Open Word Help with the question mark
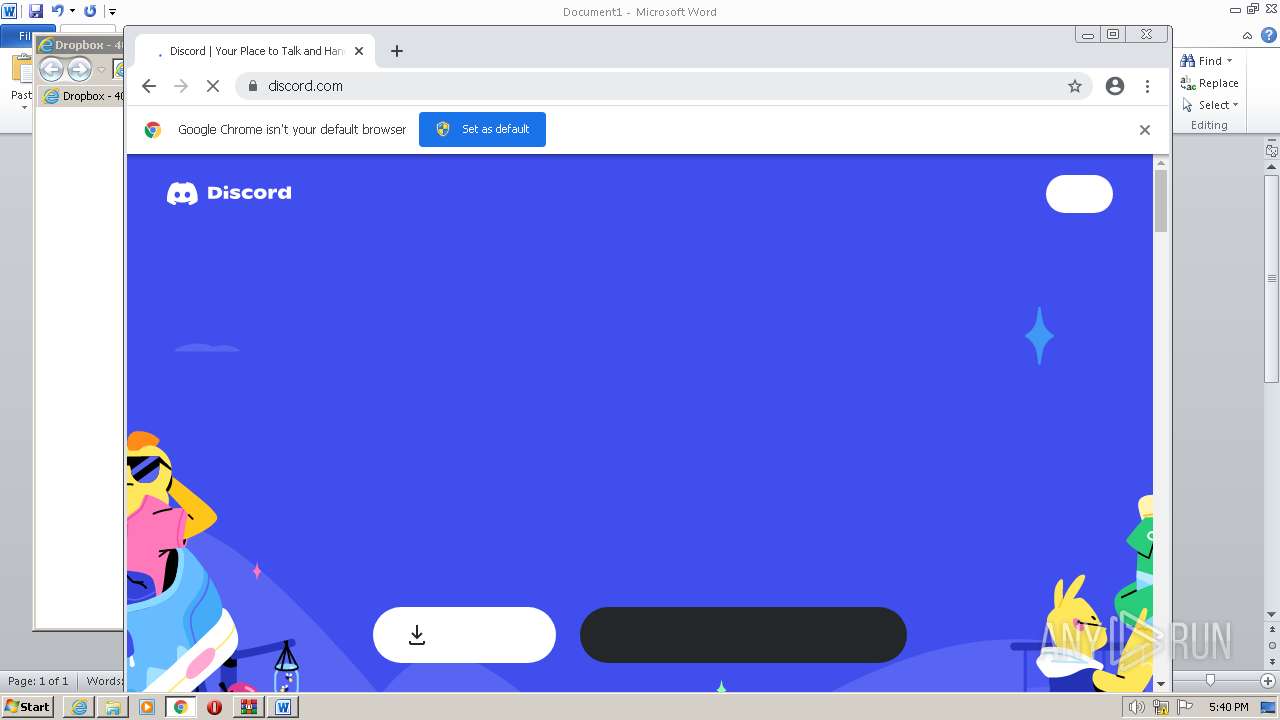The image size is (1280, 720). [1269, 35]
